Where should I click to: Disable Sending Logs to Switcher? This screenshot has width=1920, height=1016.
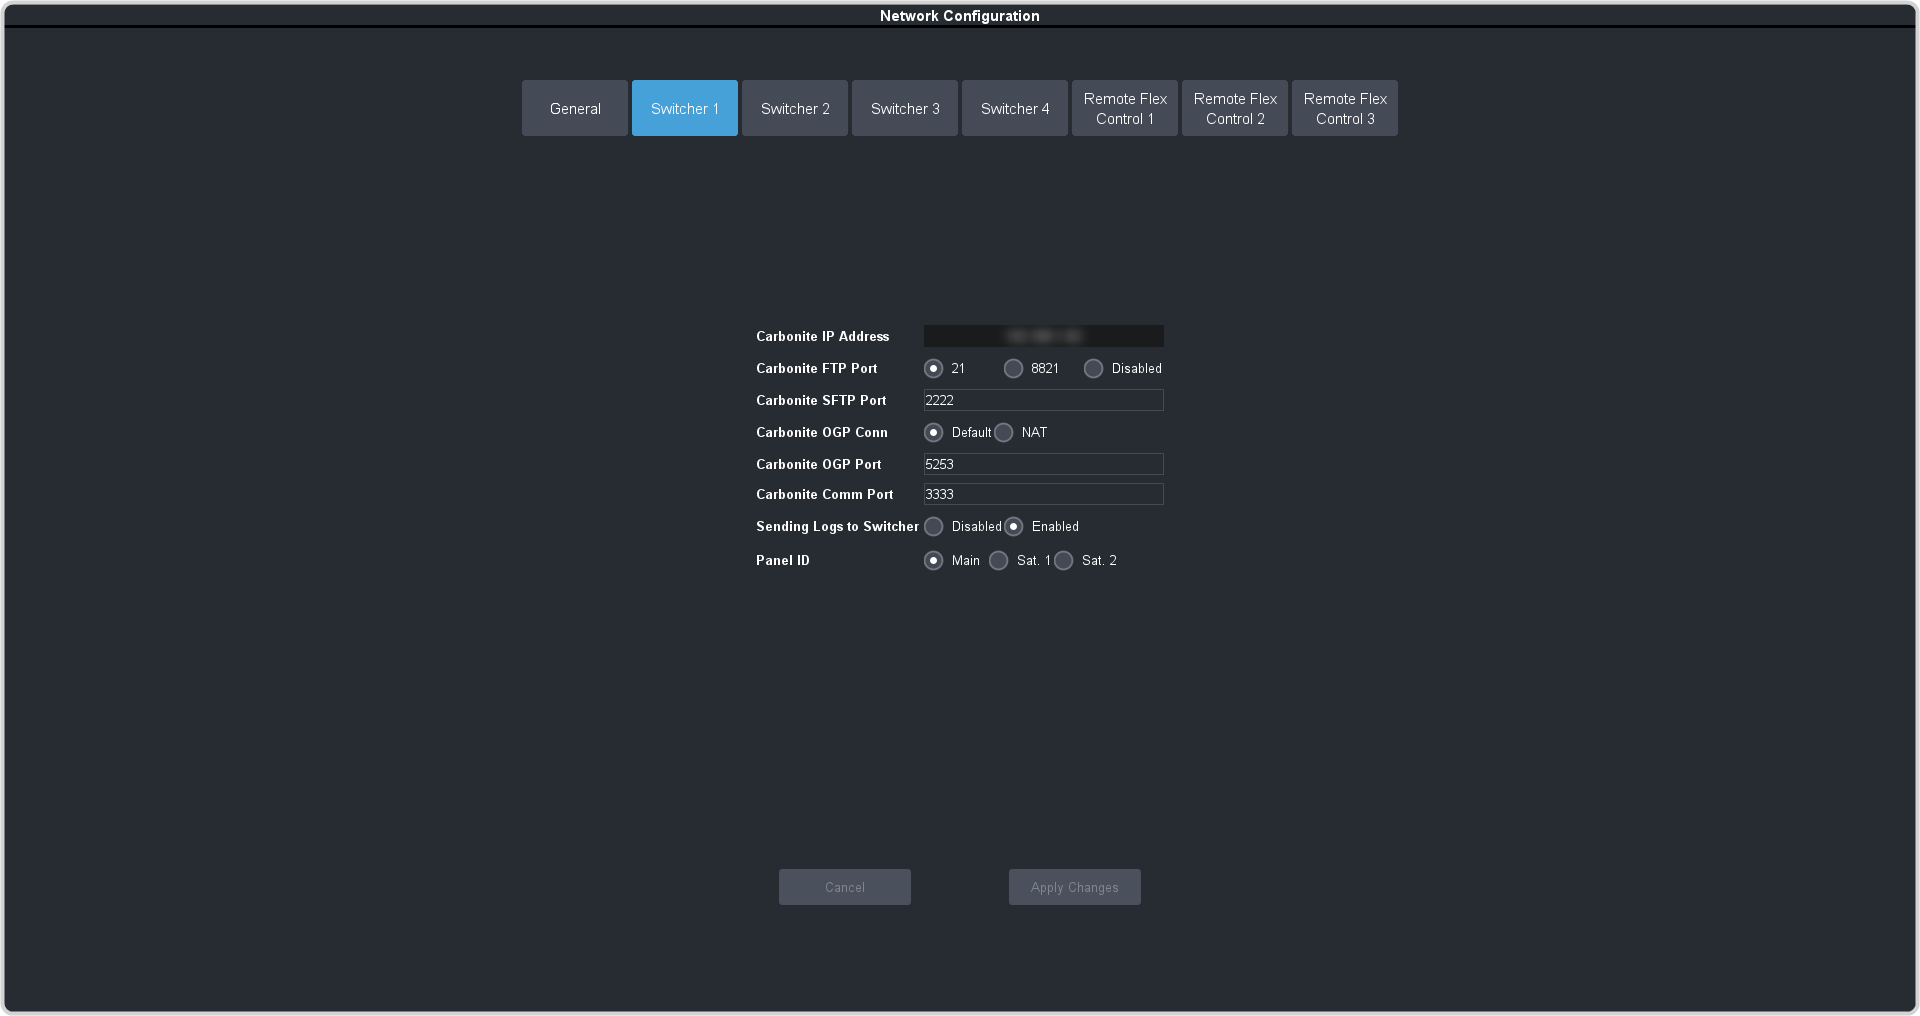[933, 526]
